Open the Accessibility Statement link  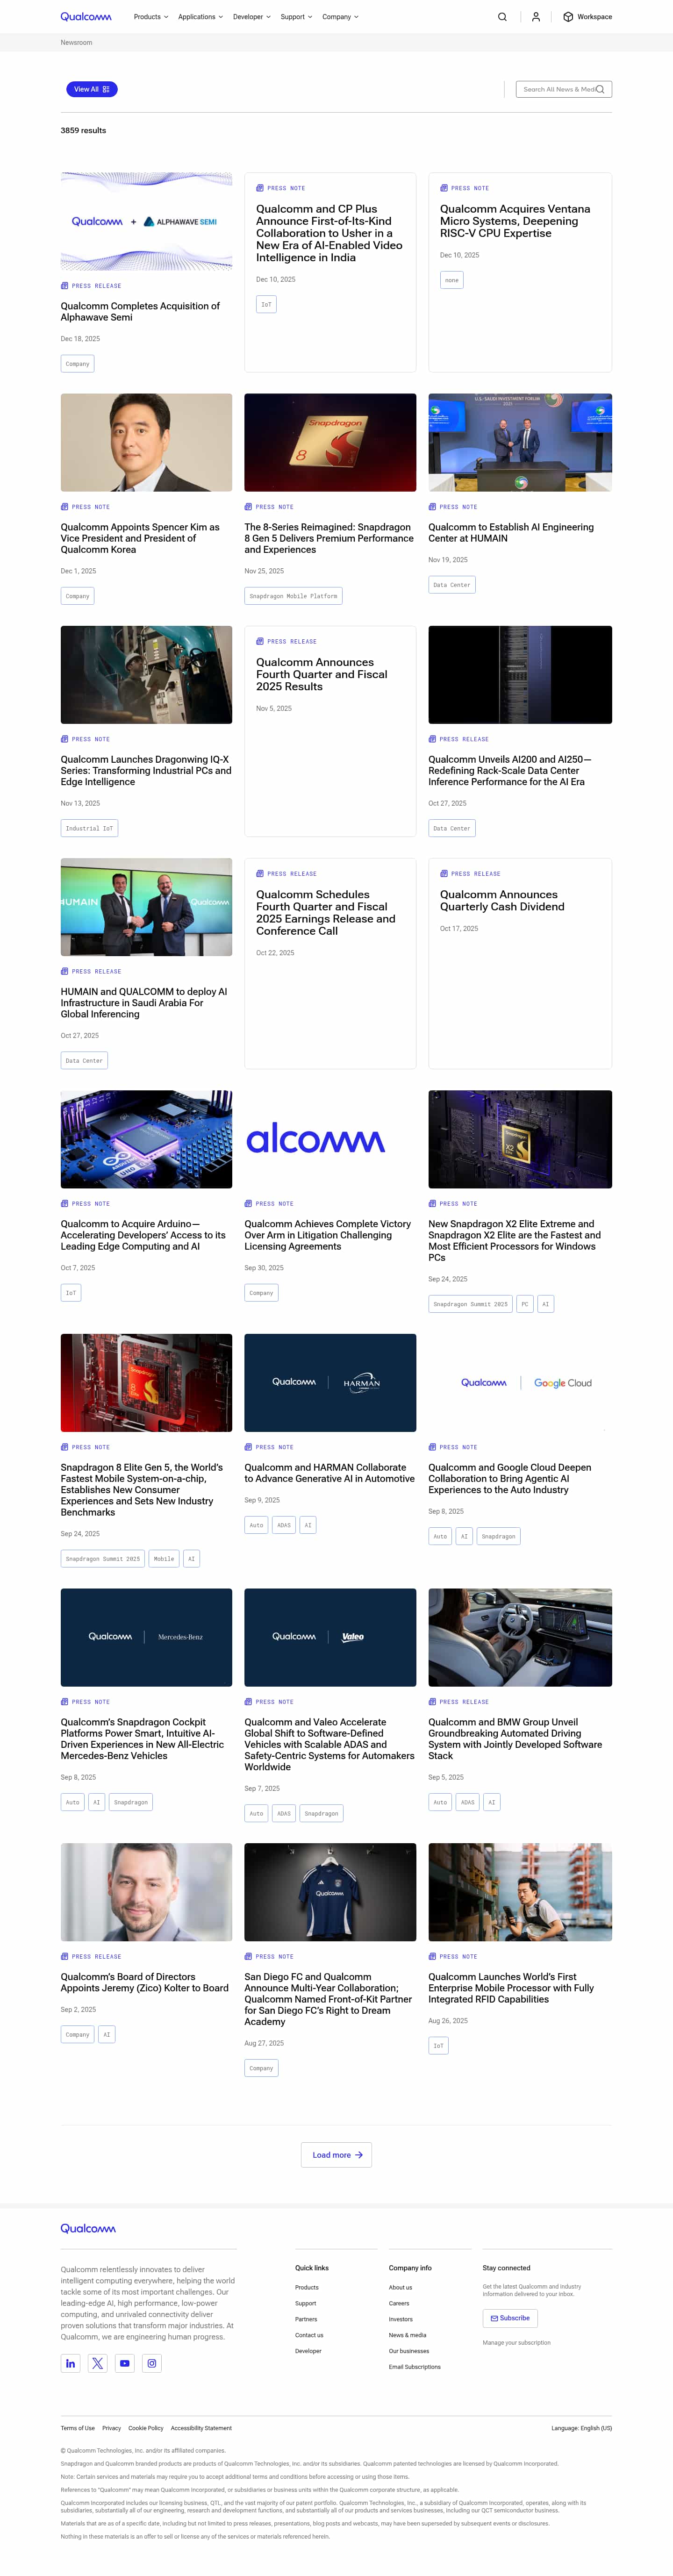click(201, 2428)
